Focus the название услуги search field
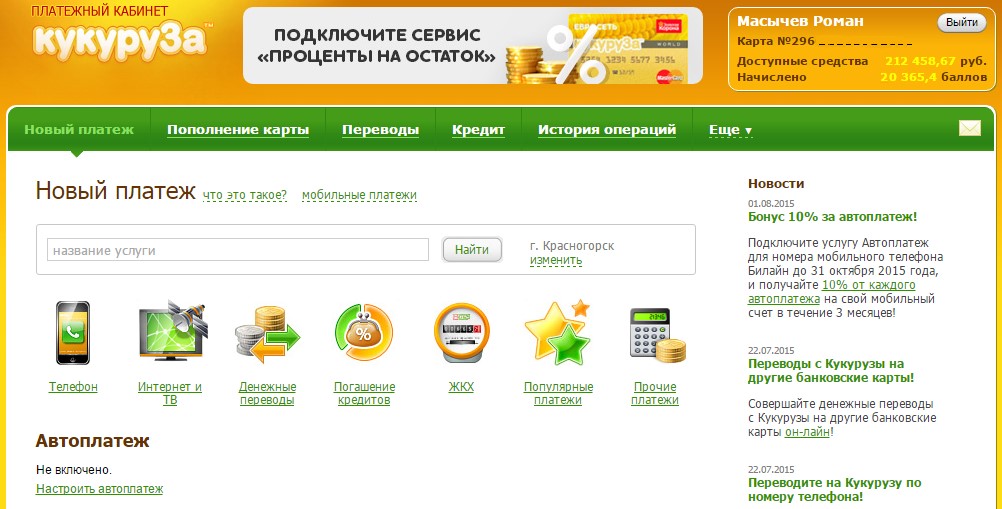This screenshot has width=1002, height=509. coord(238,250)
